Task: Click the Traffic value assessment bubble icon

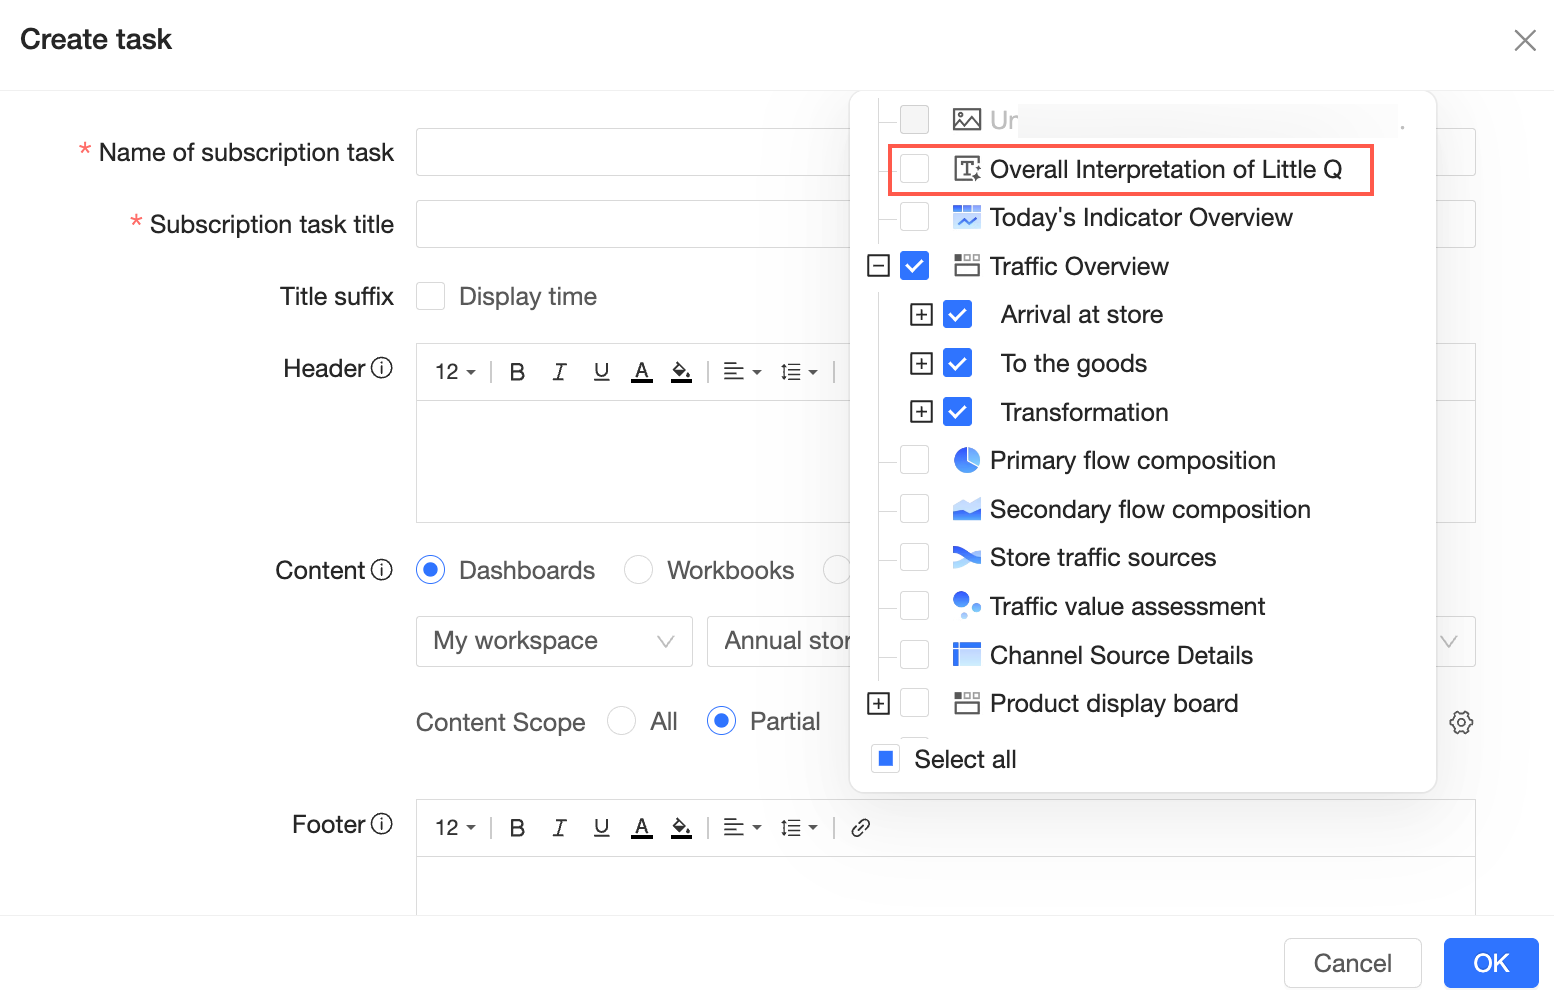Action: coord(967,604)
